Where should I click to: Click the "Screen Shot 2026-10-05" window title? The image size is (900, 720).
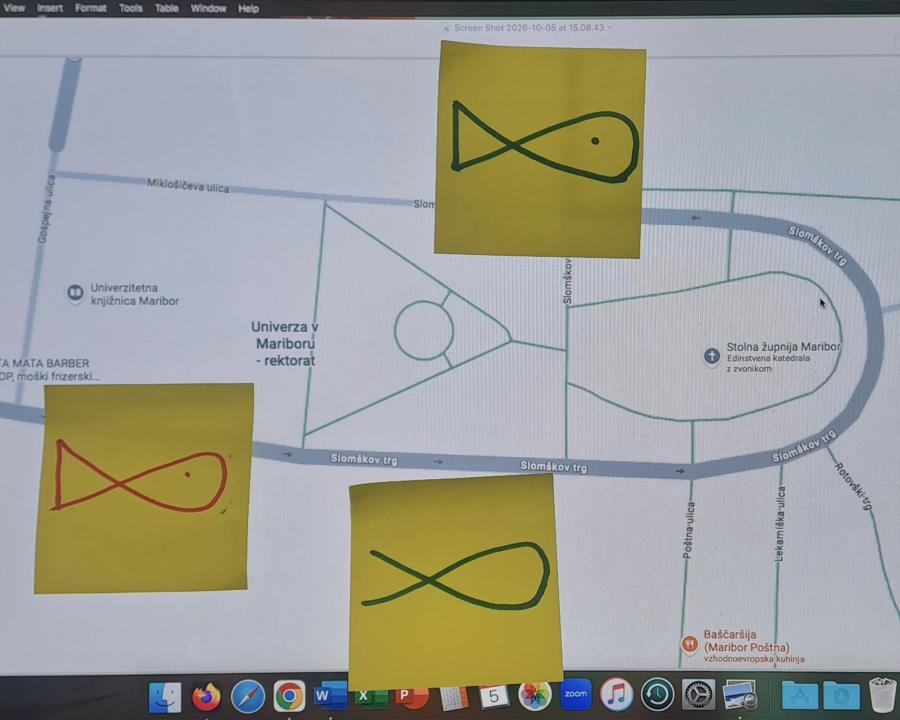(529, 27)
